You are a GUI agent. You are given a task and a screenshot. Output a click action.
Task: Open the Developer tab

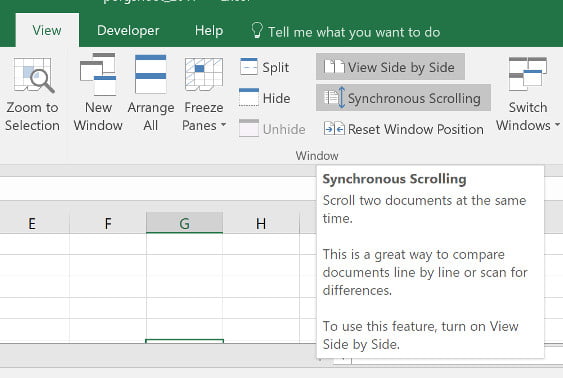(128, 31)
